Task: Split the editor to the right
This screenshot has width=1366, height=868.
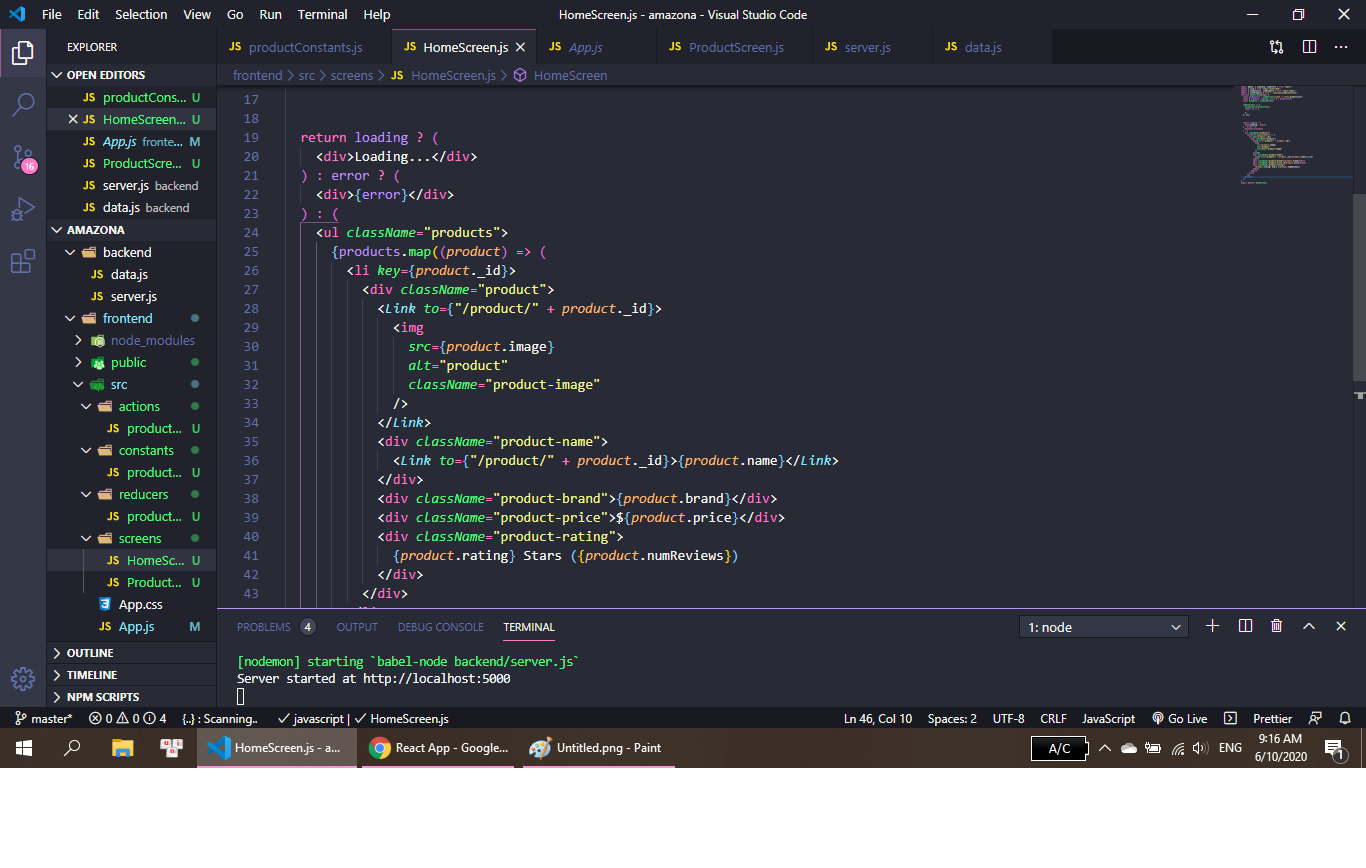Action: point(1309,47)
